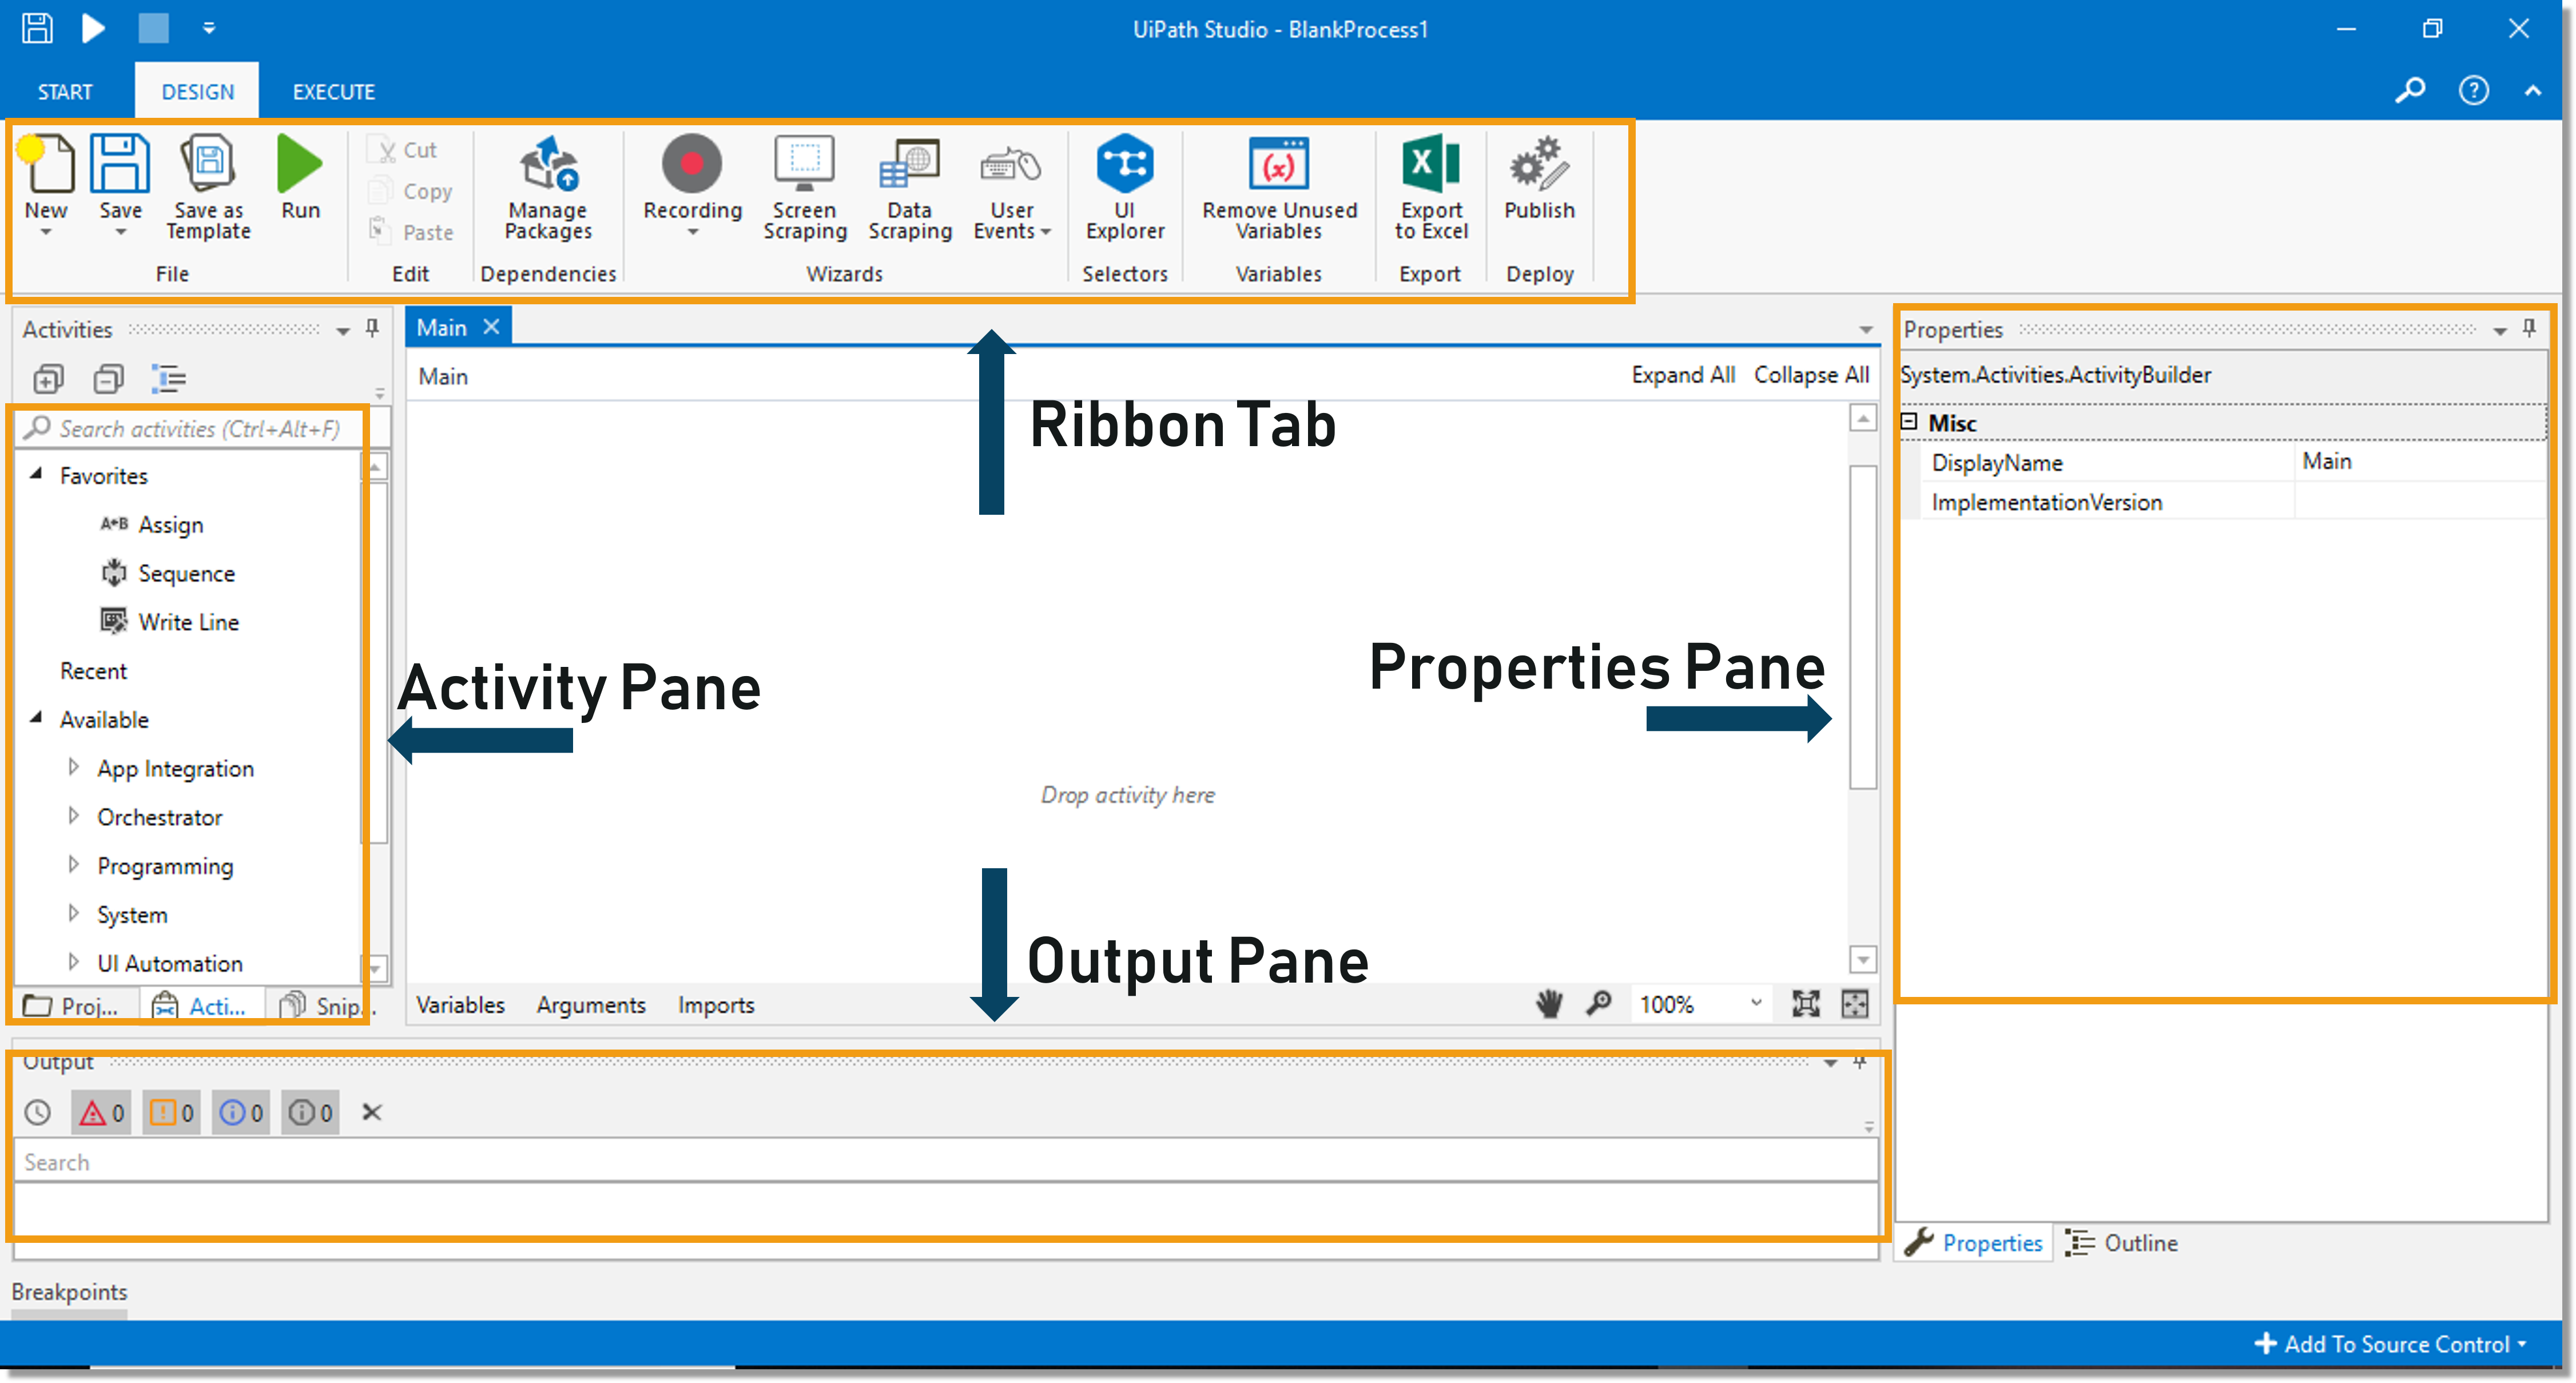
Task: Click the Output Search field
Action: 945,1162
